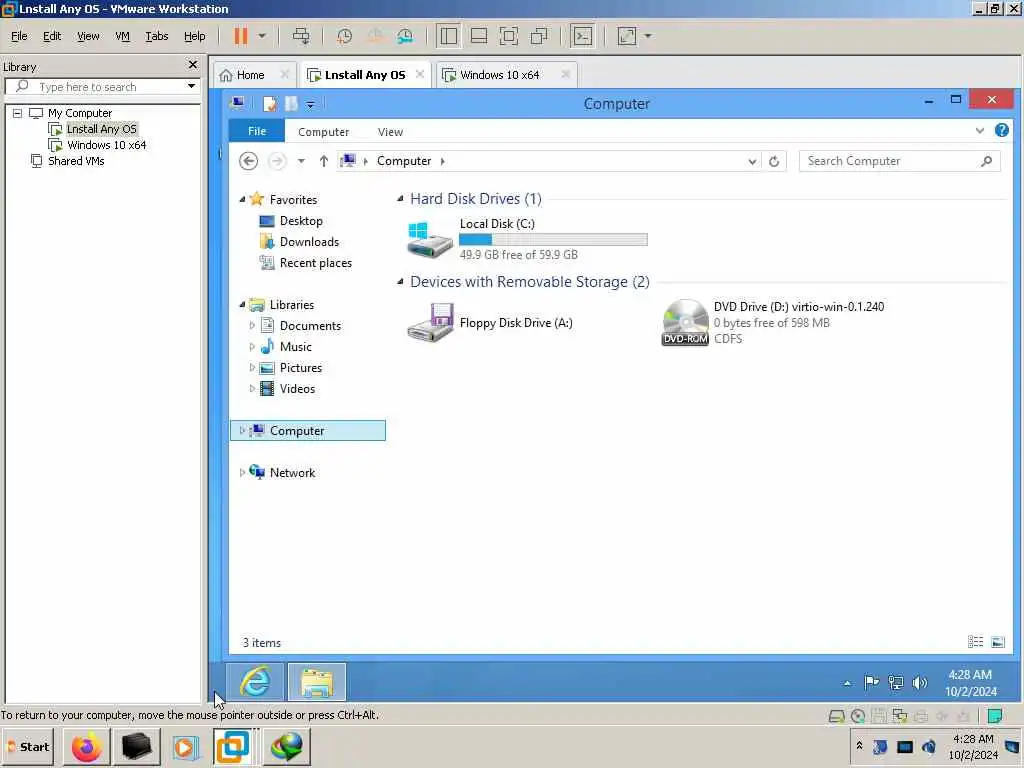
Task: Click the Local Disk C: usage bar
Action: (553, 240)
